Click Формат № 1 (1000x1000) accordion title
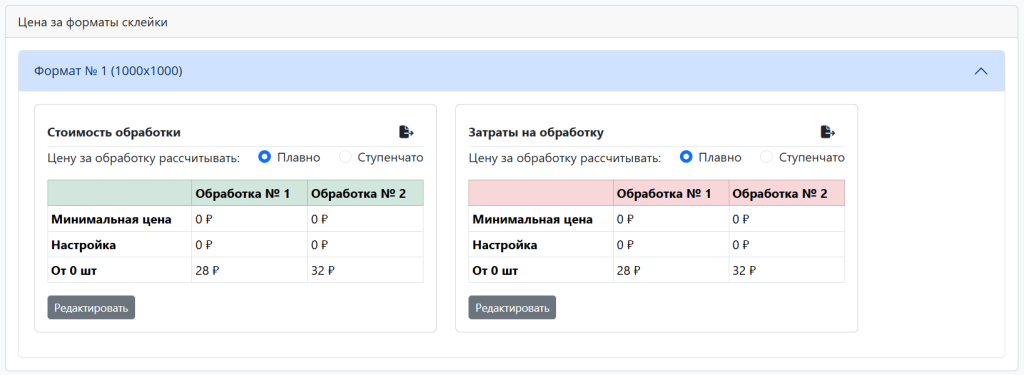Screen dimensions: 1024x375 click(x=108, y=71)
